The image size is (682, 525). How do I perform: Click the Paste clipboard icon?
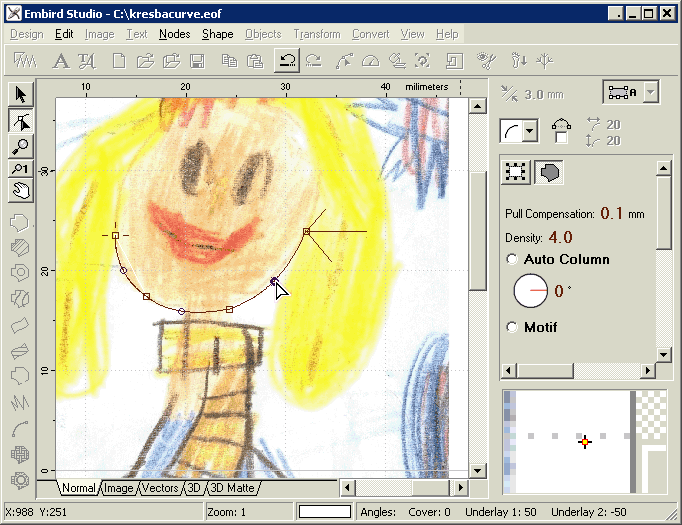pyautogui.click(x=254, y=61)
